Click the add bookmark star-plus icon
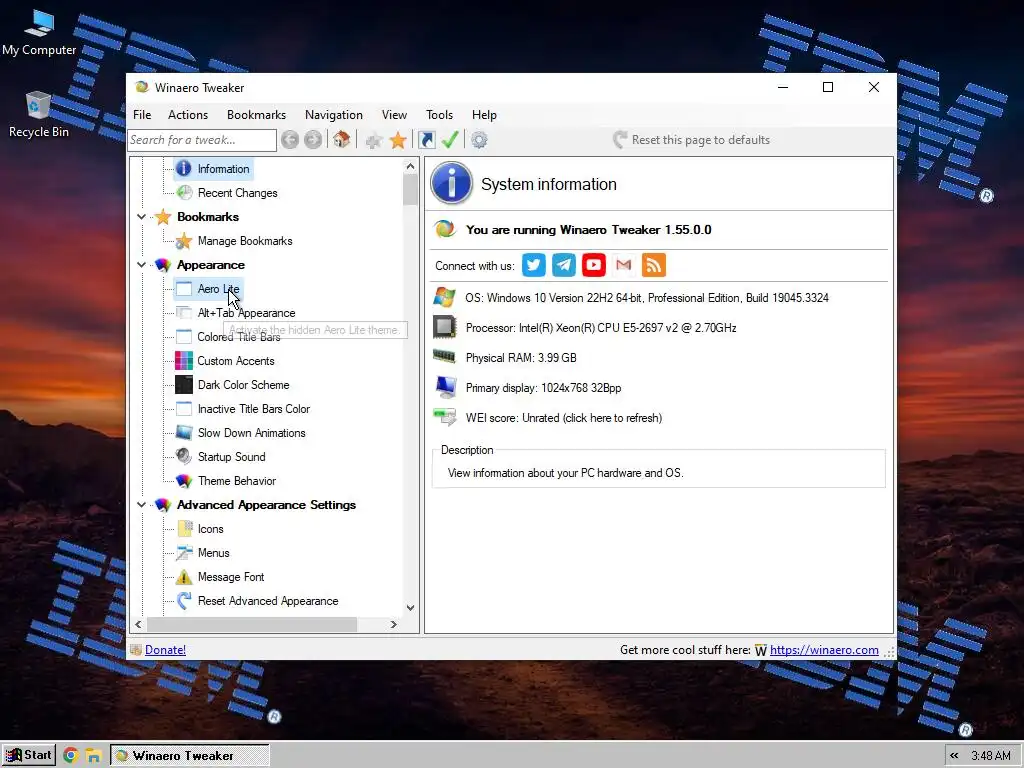Image resolution: width=1024 pixels, height=768 pixels. (x=374, y=140)
